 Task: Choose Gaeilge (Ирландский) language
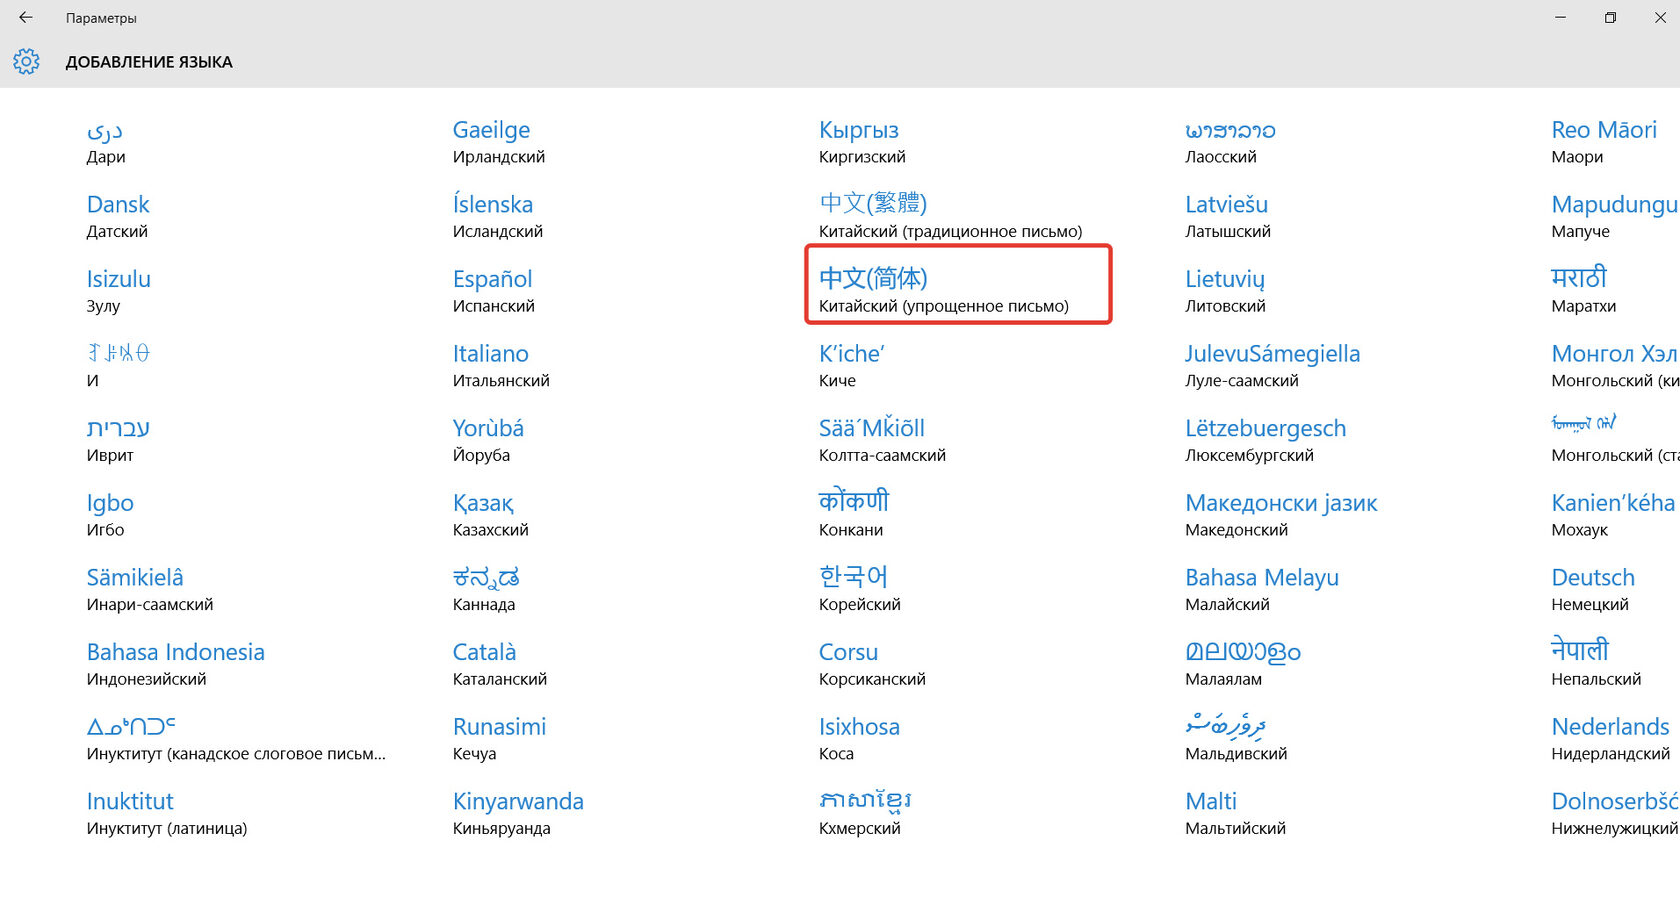click(x=499, y=143)
